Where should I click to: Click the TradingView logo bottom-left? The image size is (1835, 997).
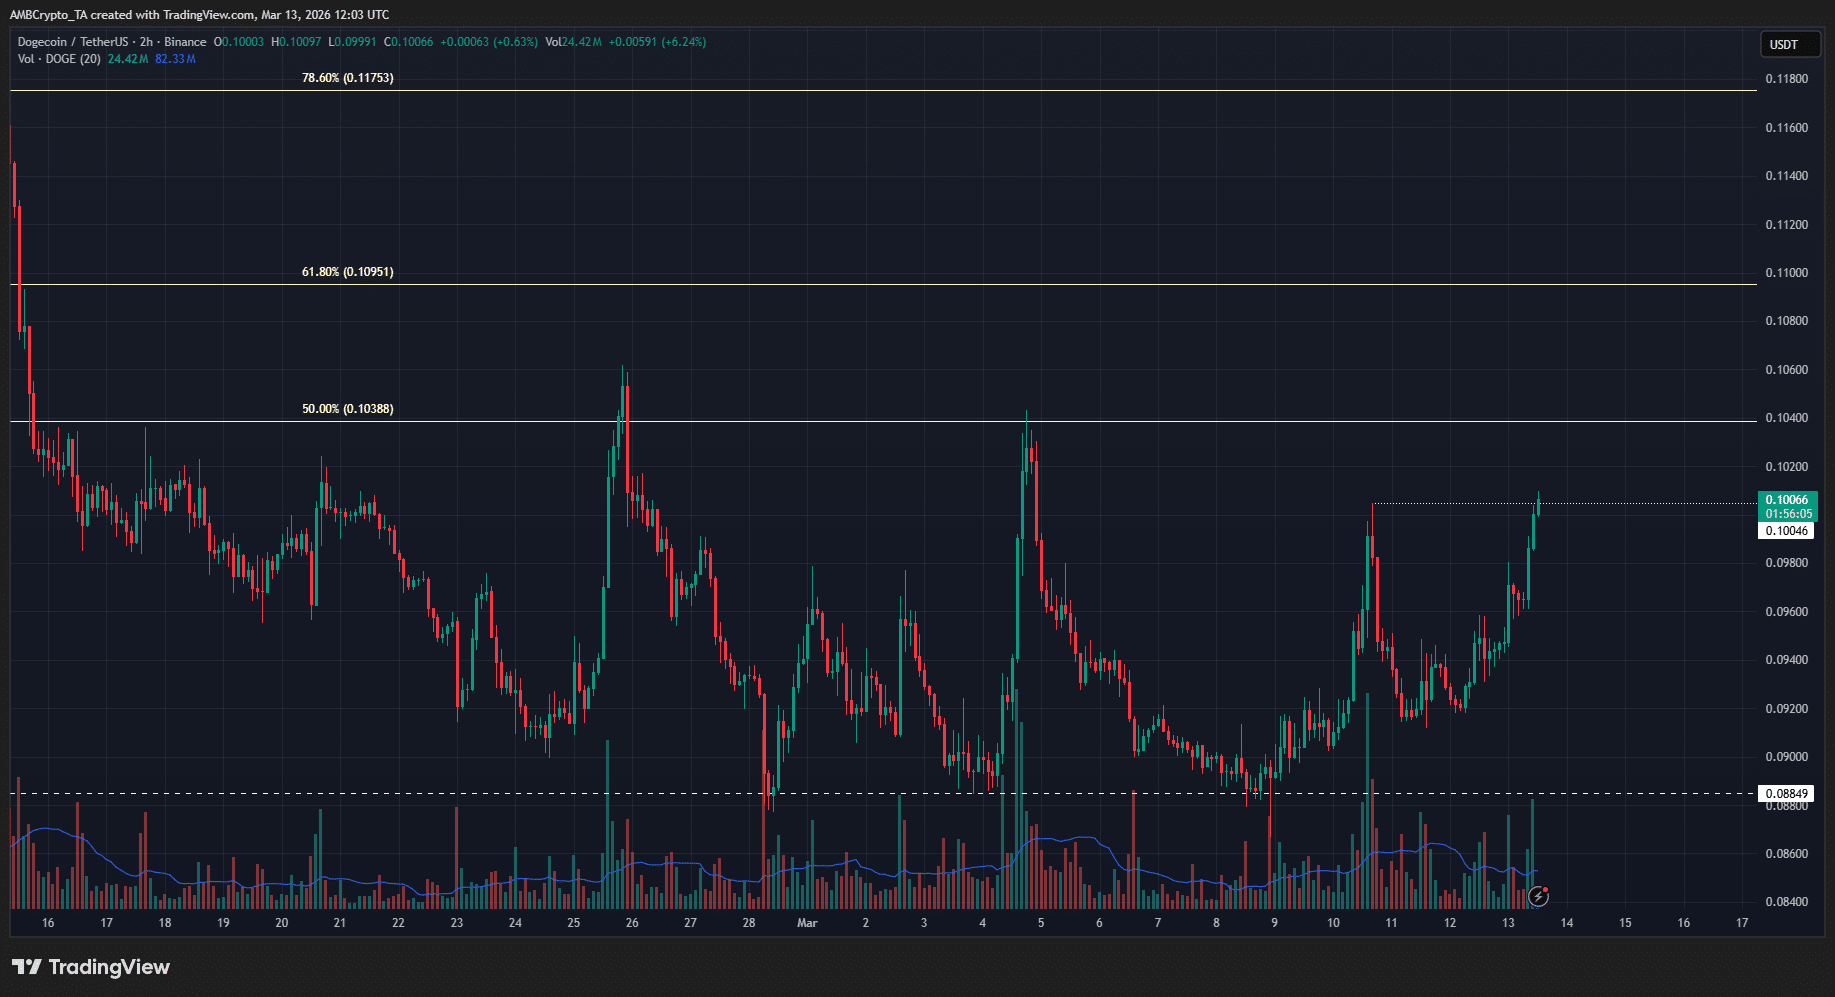point(90,967)
